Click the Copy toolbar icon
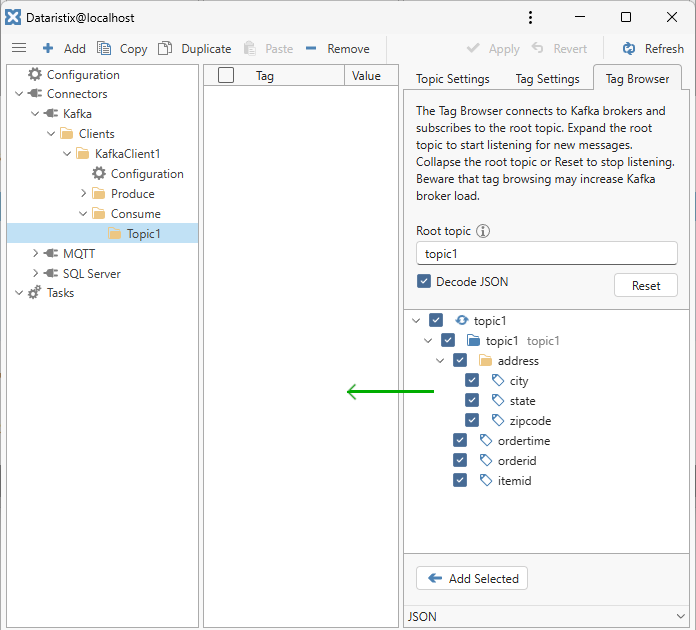Screen dimensions: 696x630 point(104,48)
